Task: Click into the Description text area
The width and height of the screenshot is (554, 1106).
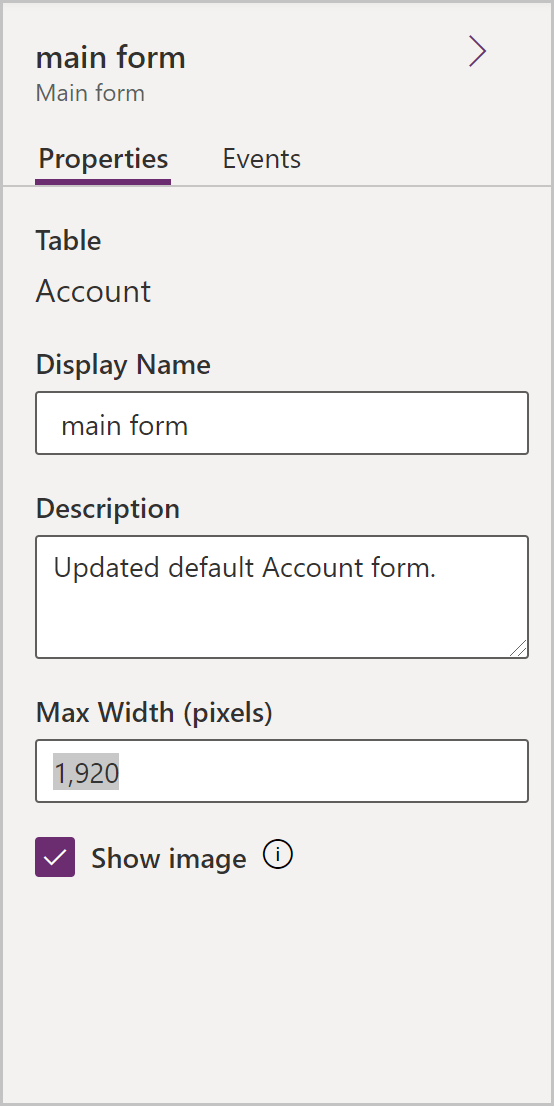Action: (x=282, y=597)
